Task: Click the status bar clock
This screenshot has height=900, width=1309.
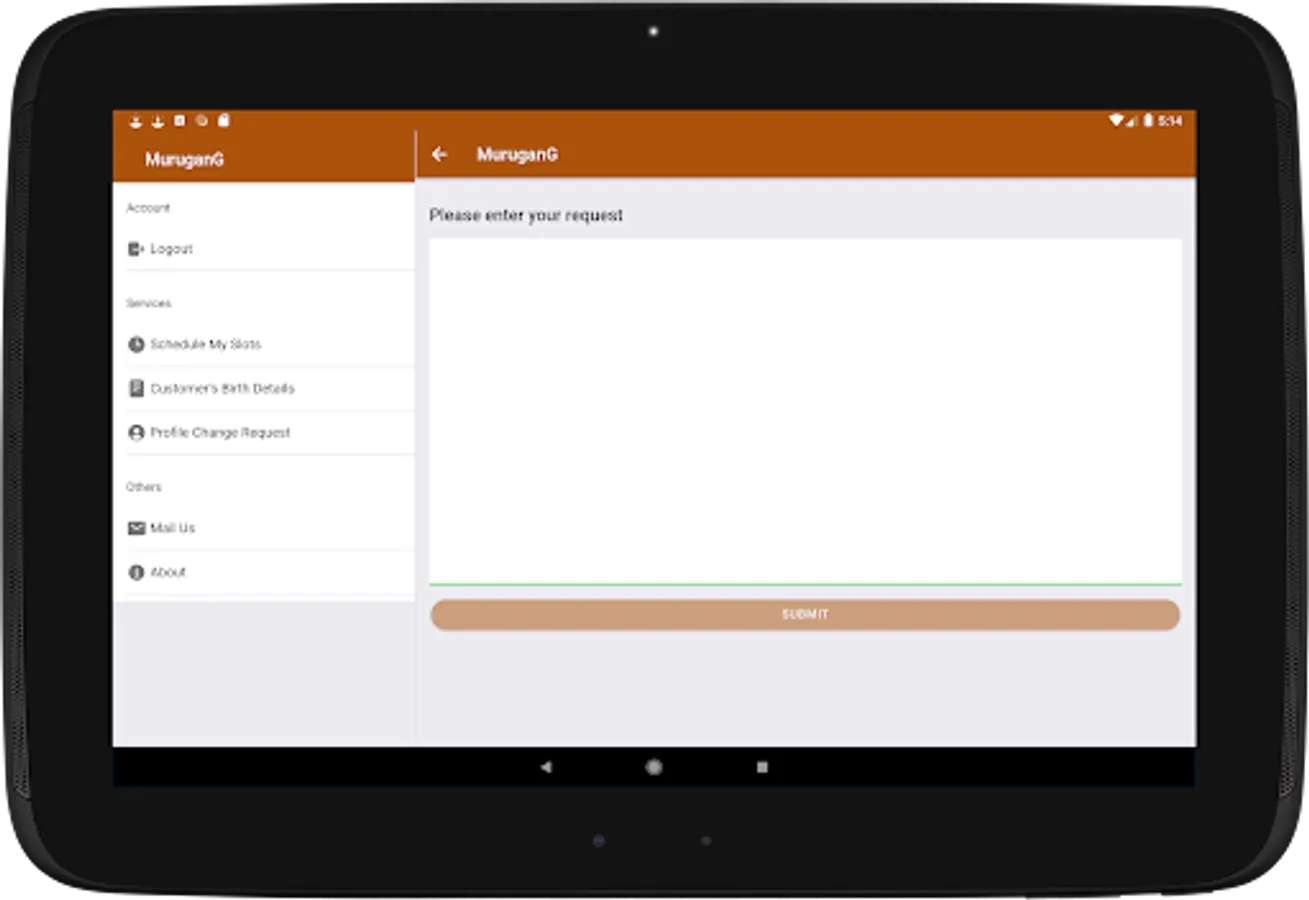Action: coord(1170,120)
